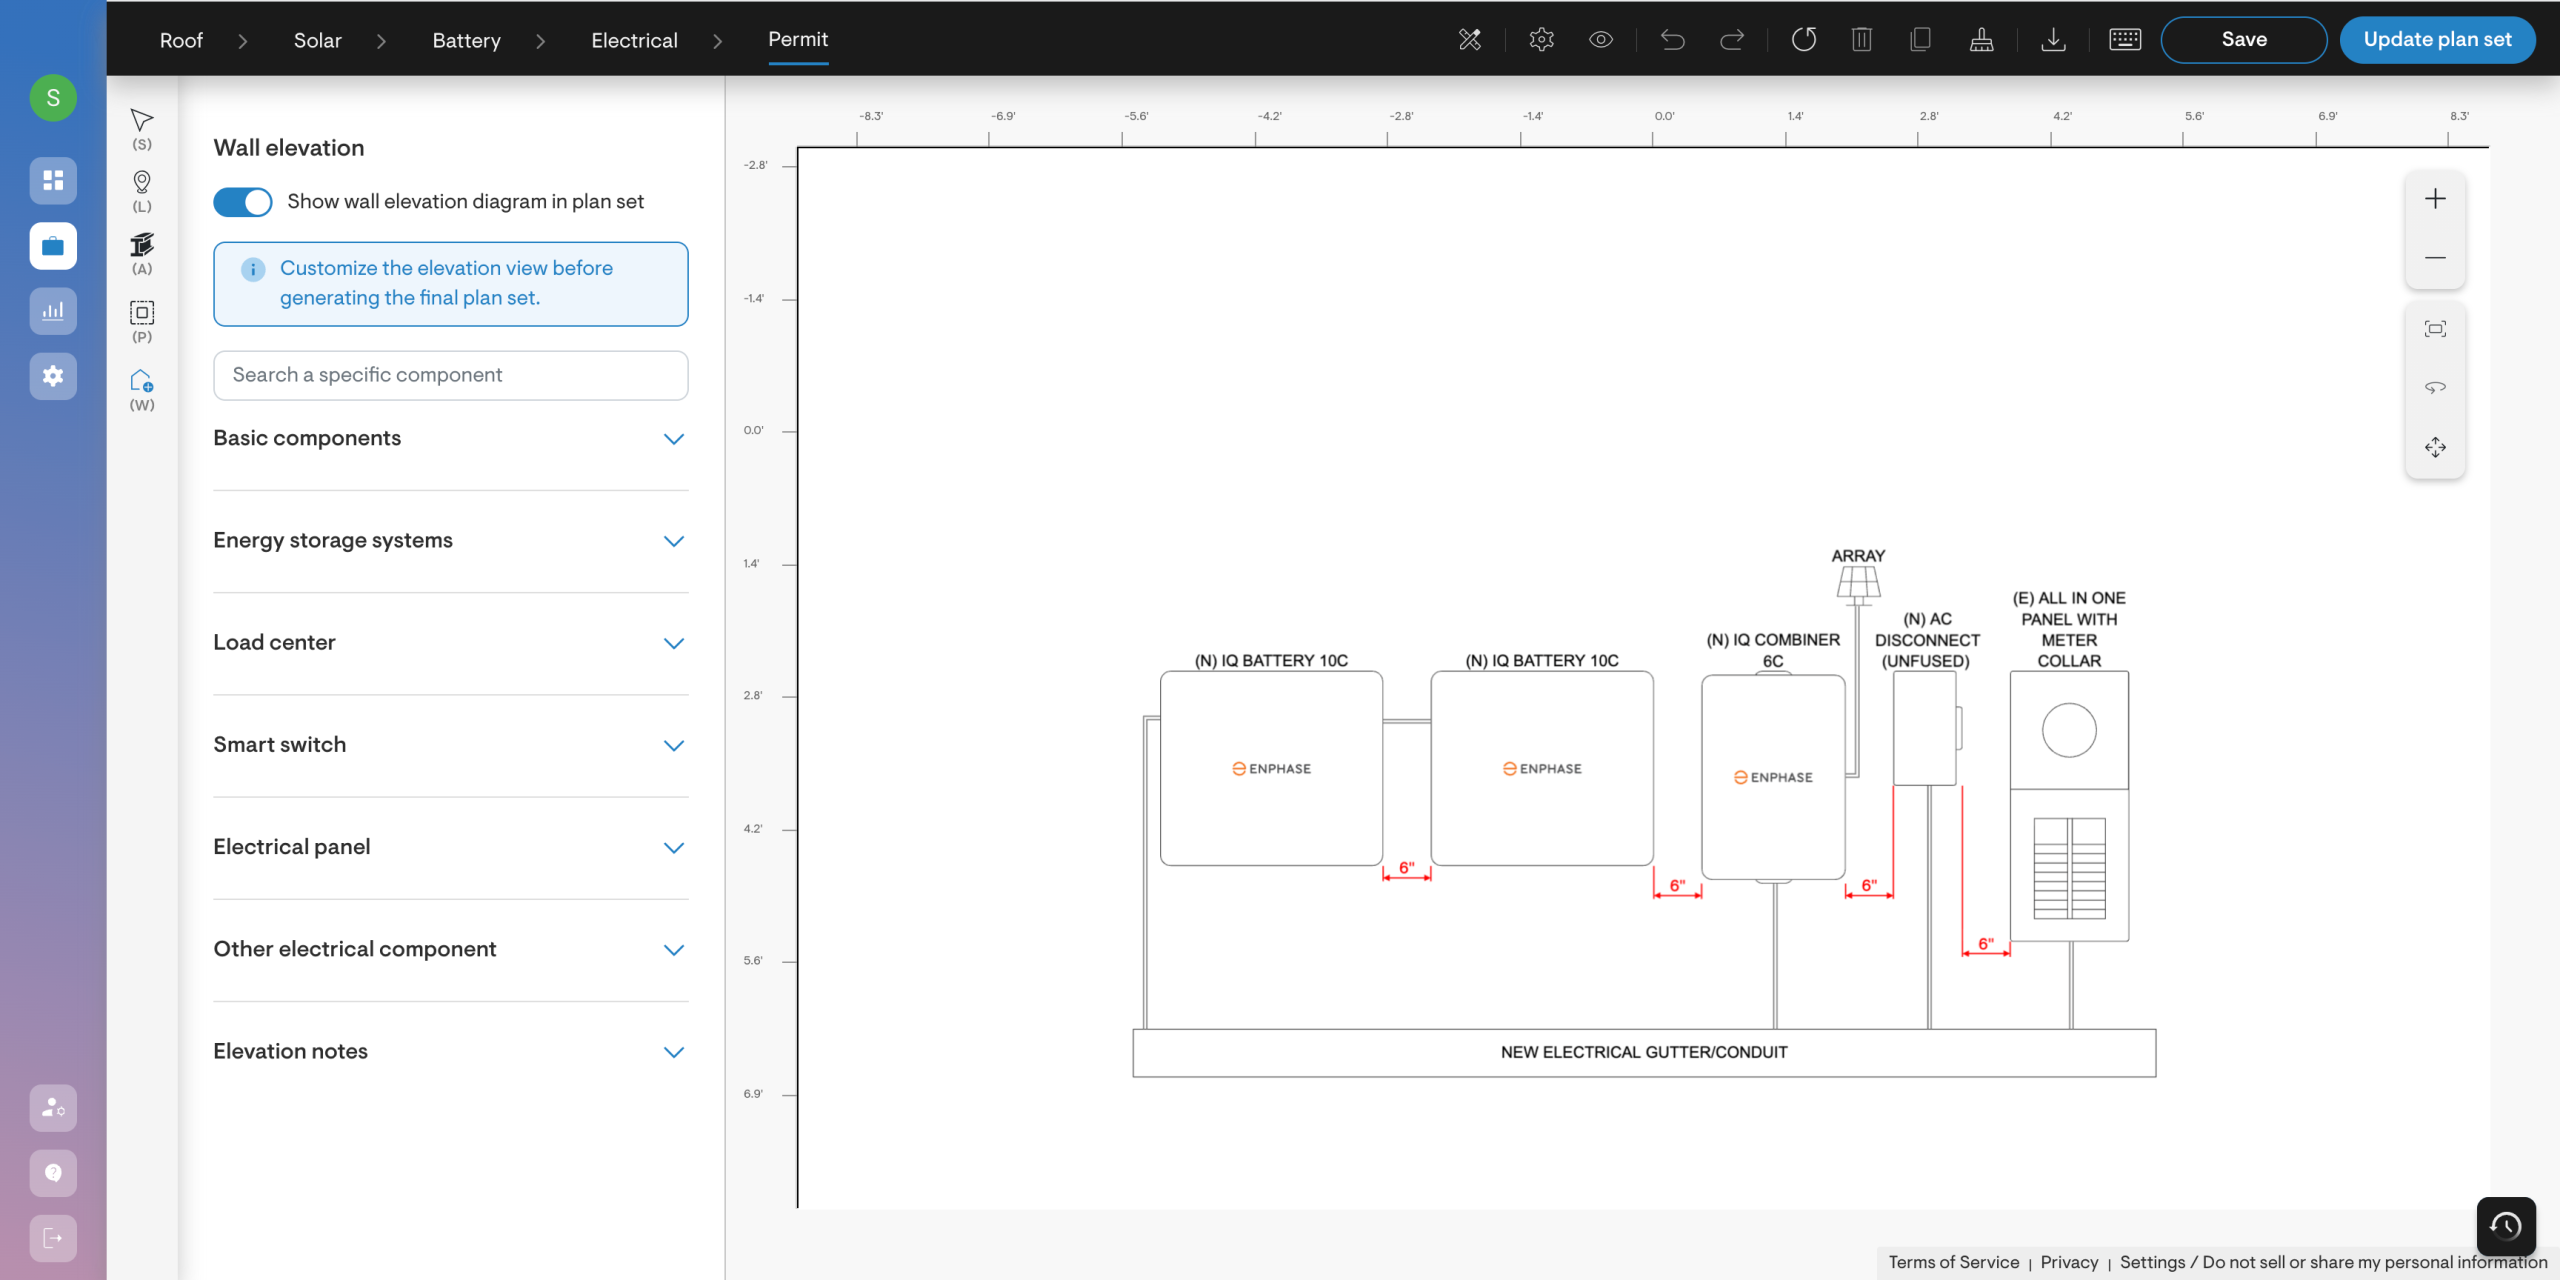Go to the Electrical step tab
Screen dimensions: 2560x1280
point(634,40)
